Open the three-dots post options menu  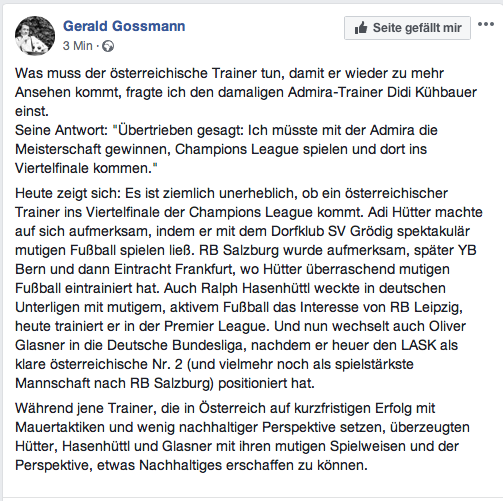pos(486,24)
